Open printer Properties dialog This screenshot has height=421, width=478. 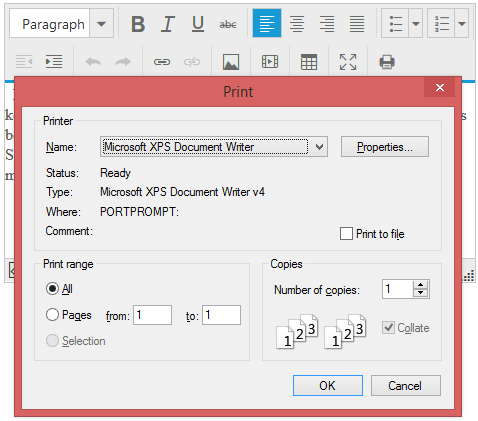click(385, 147)
